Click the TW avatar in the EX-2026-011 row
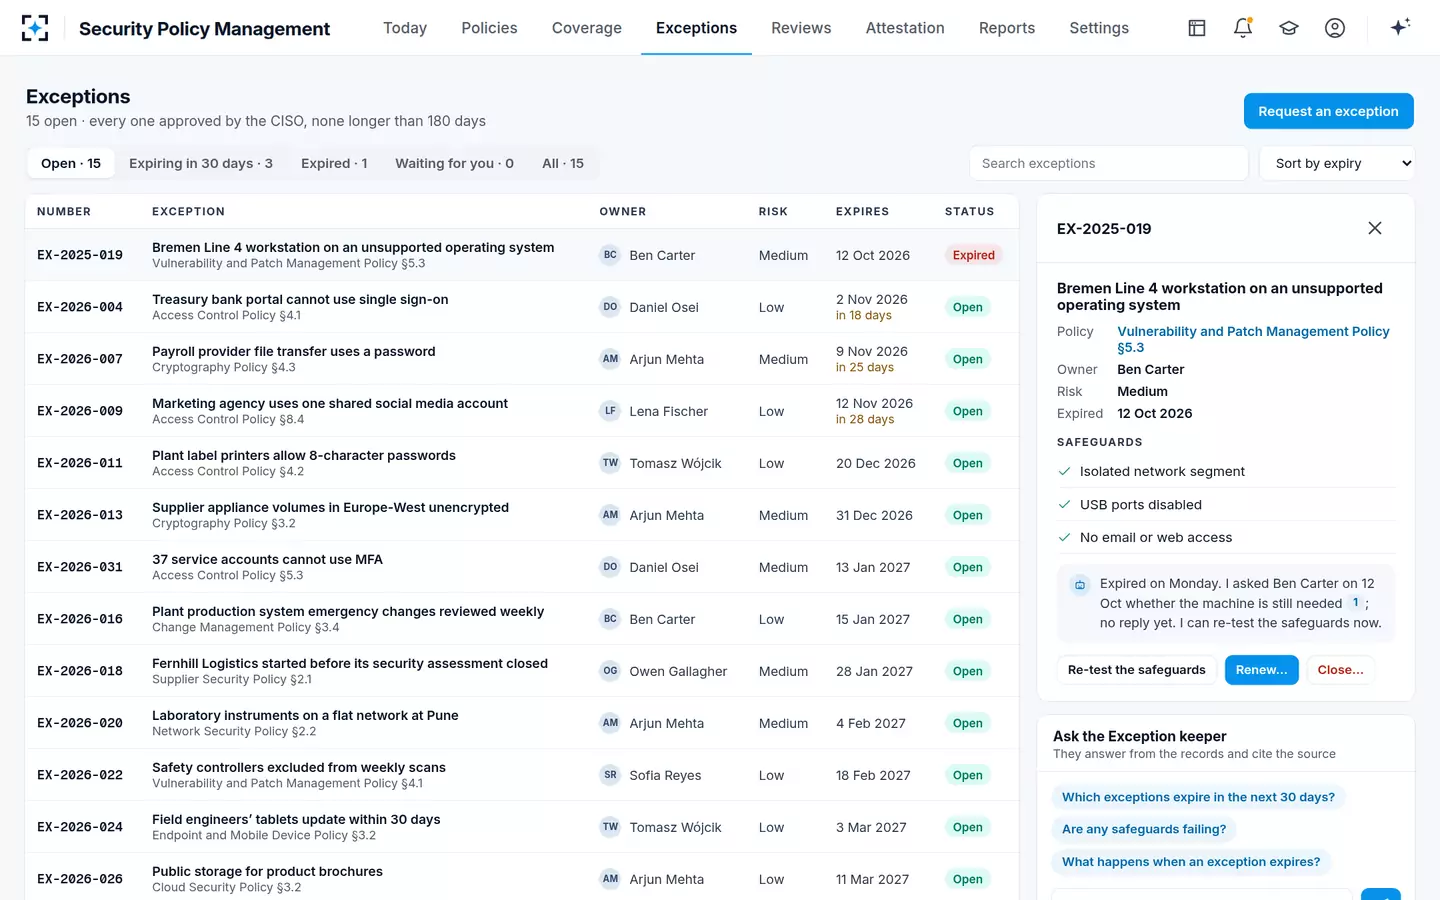Viewport: 1440px width, 900px height. tap(610, 463)
